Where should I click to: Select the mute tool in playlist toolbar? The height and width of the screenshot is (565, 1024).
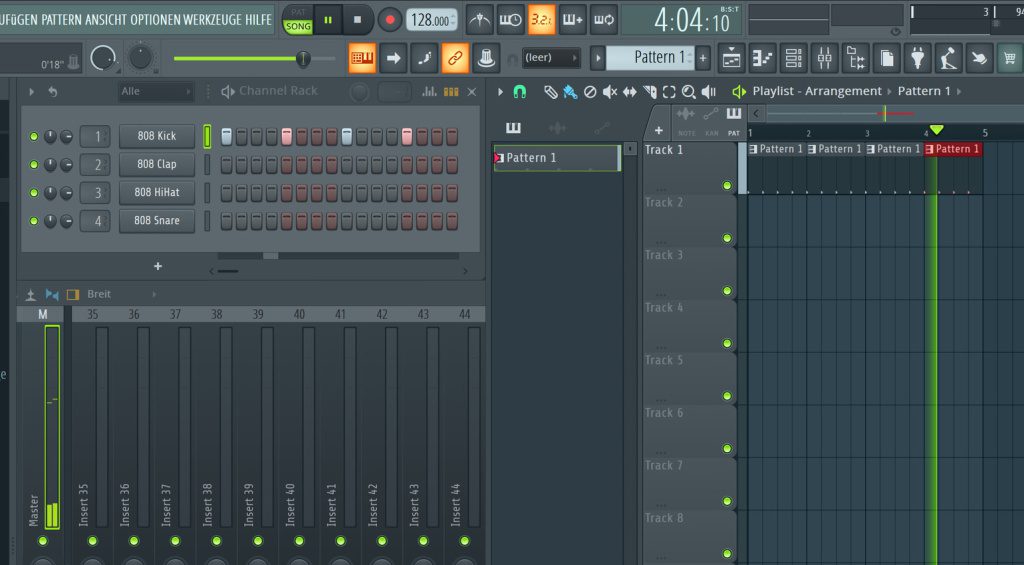coord(610,92)
